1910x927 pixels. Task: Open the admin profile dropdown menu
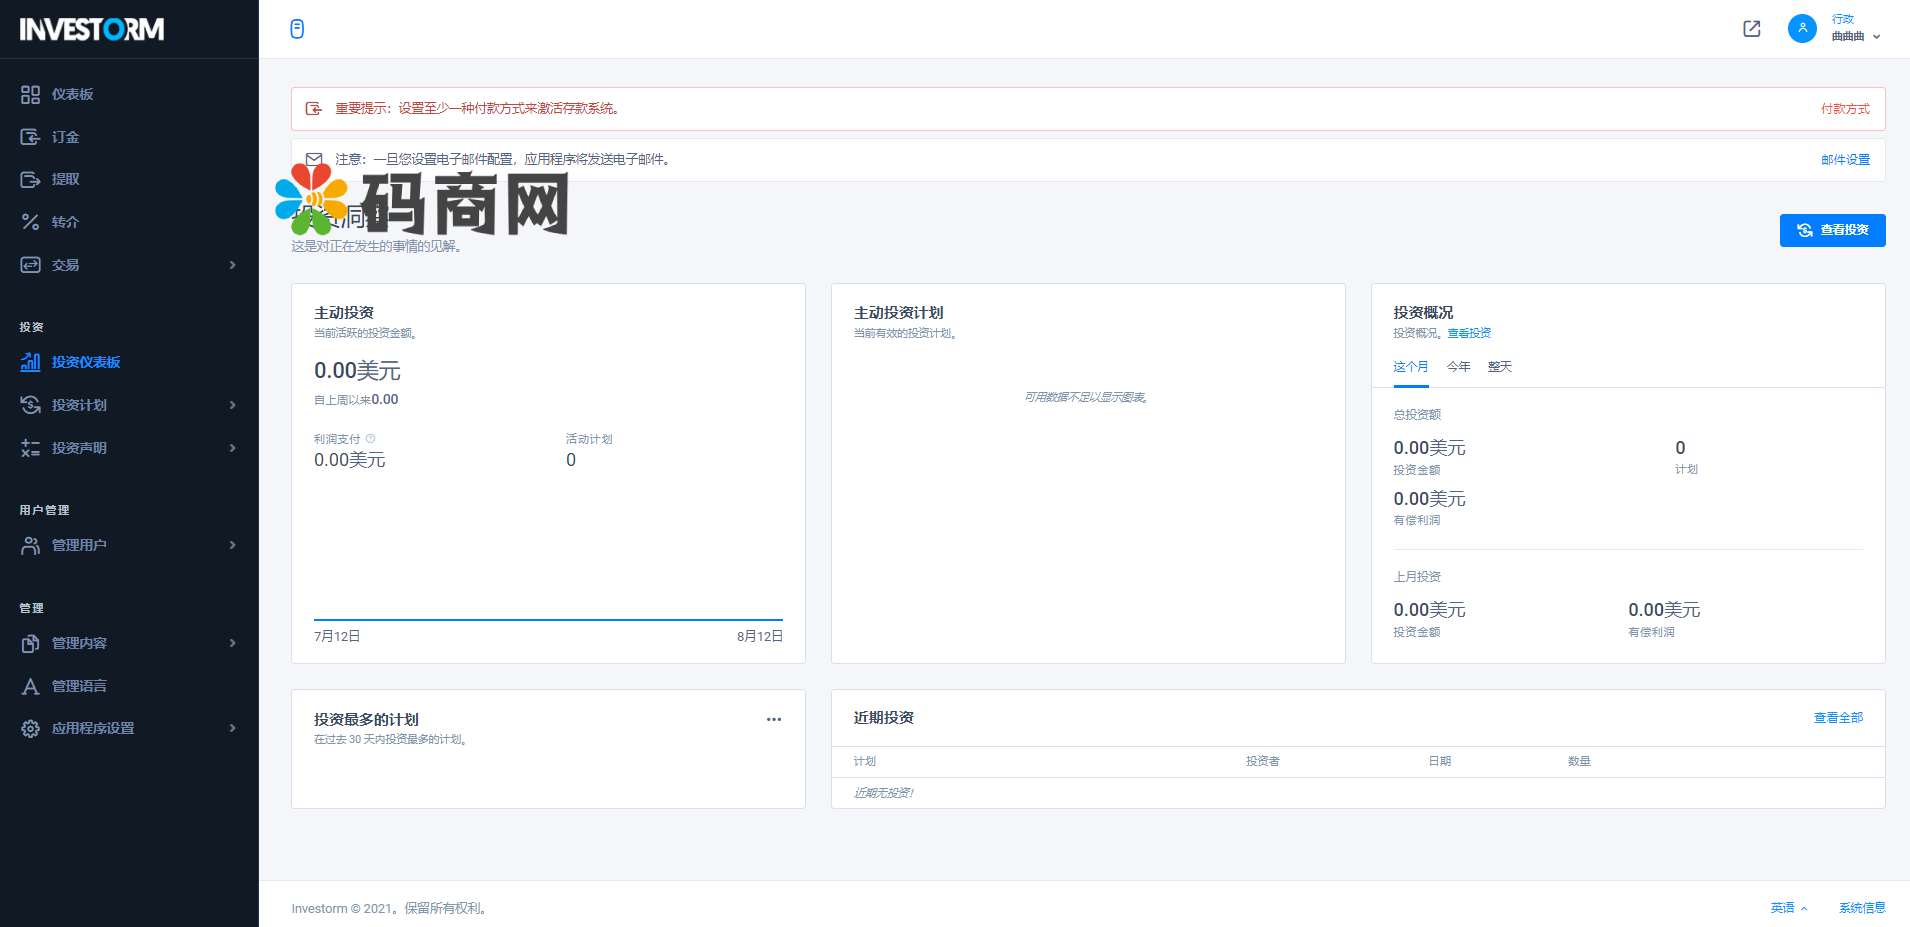(x=1855, y=29)
